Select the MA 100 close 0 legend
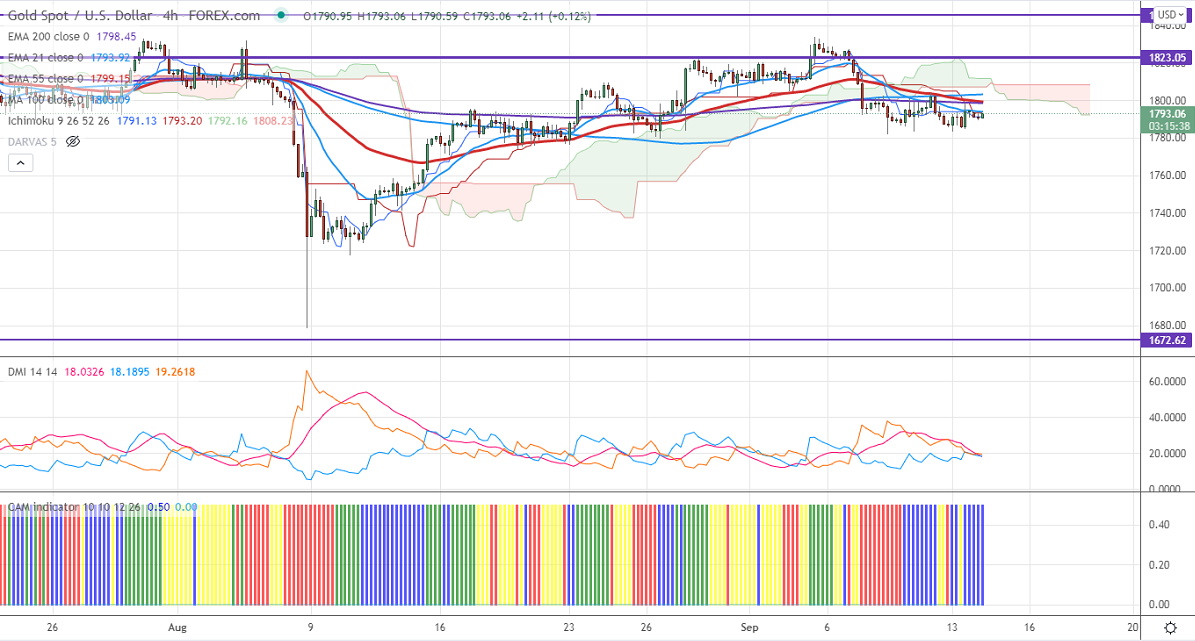 [46, 100]
